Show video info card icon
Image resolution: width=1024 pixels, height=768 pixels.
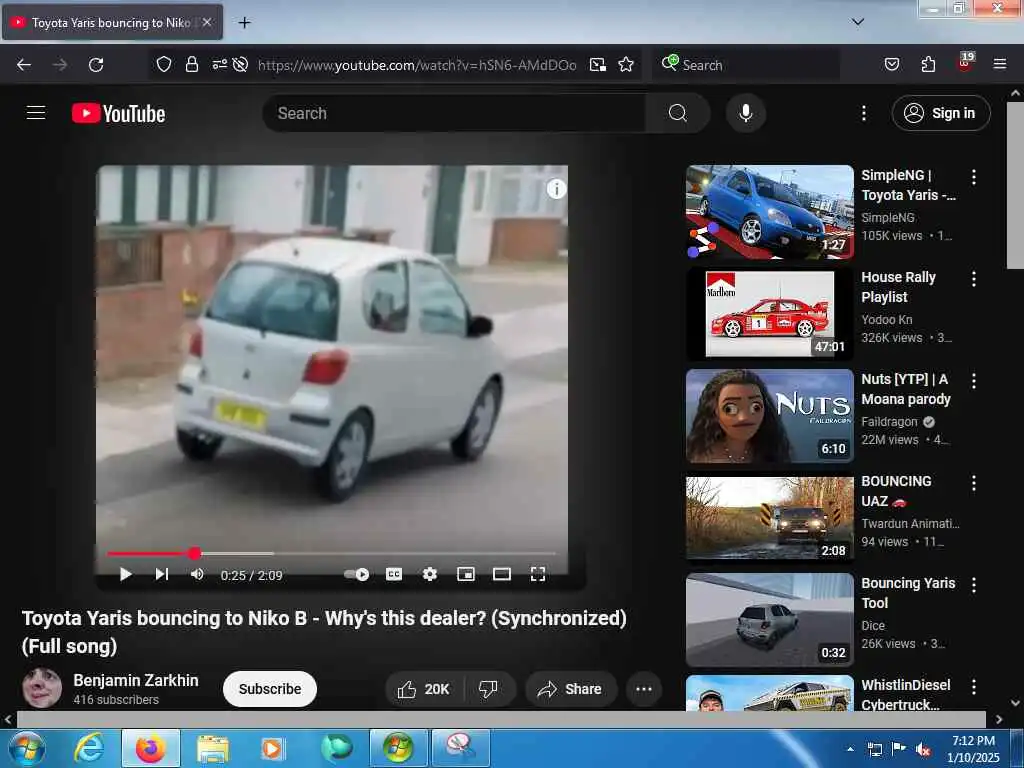[556, 189]
